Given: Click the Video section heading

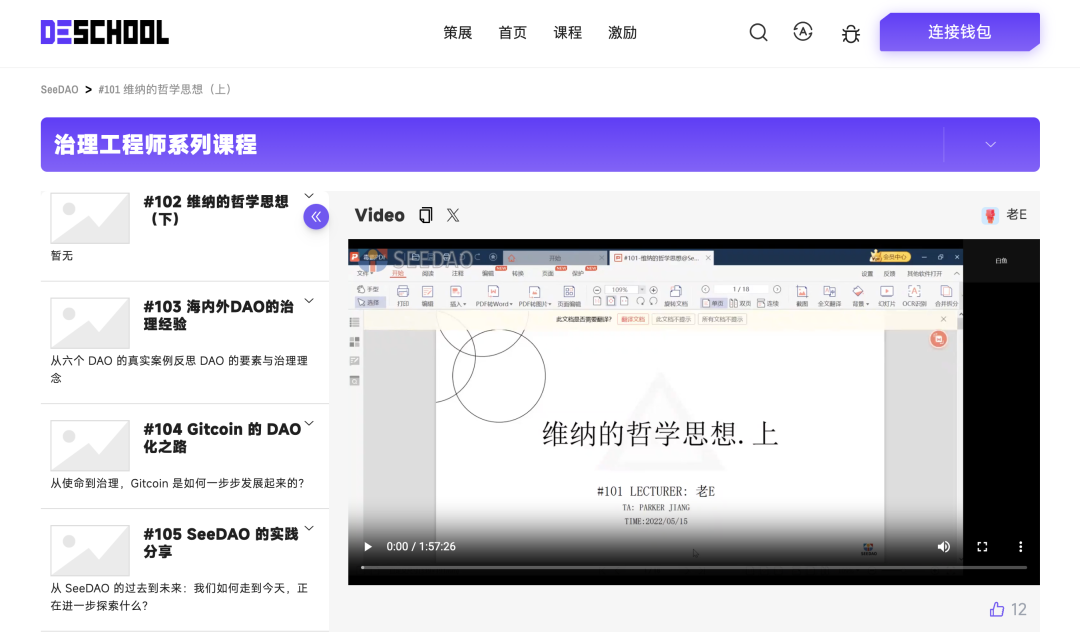Looking at the screenshot, I should tap(380, 215).
